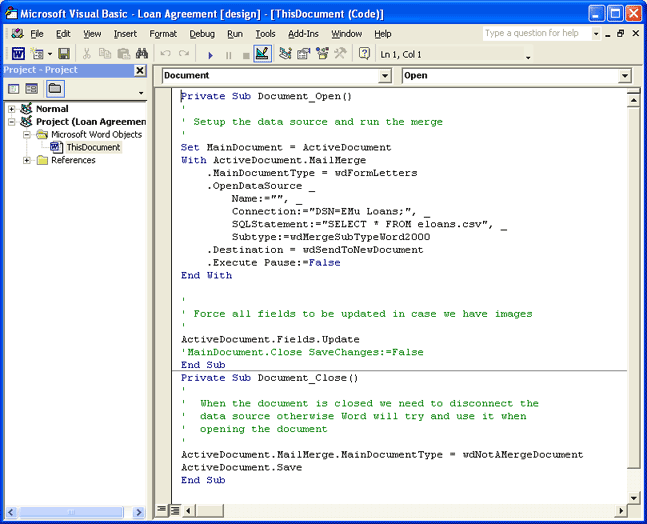Click View Code icon in Project panel
Image resolution: width=647 pixels, height=524 pixels.
14,89
